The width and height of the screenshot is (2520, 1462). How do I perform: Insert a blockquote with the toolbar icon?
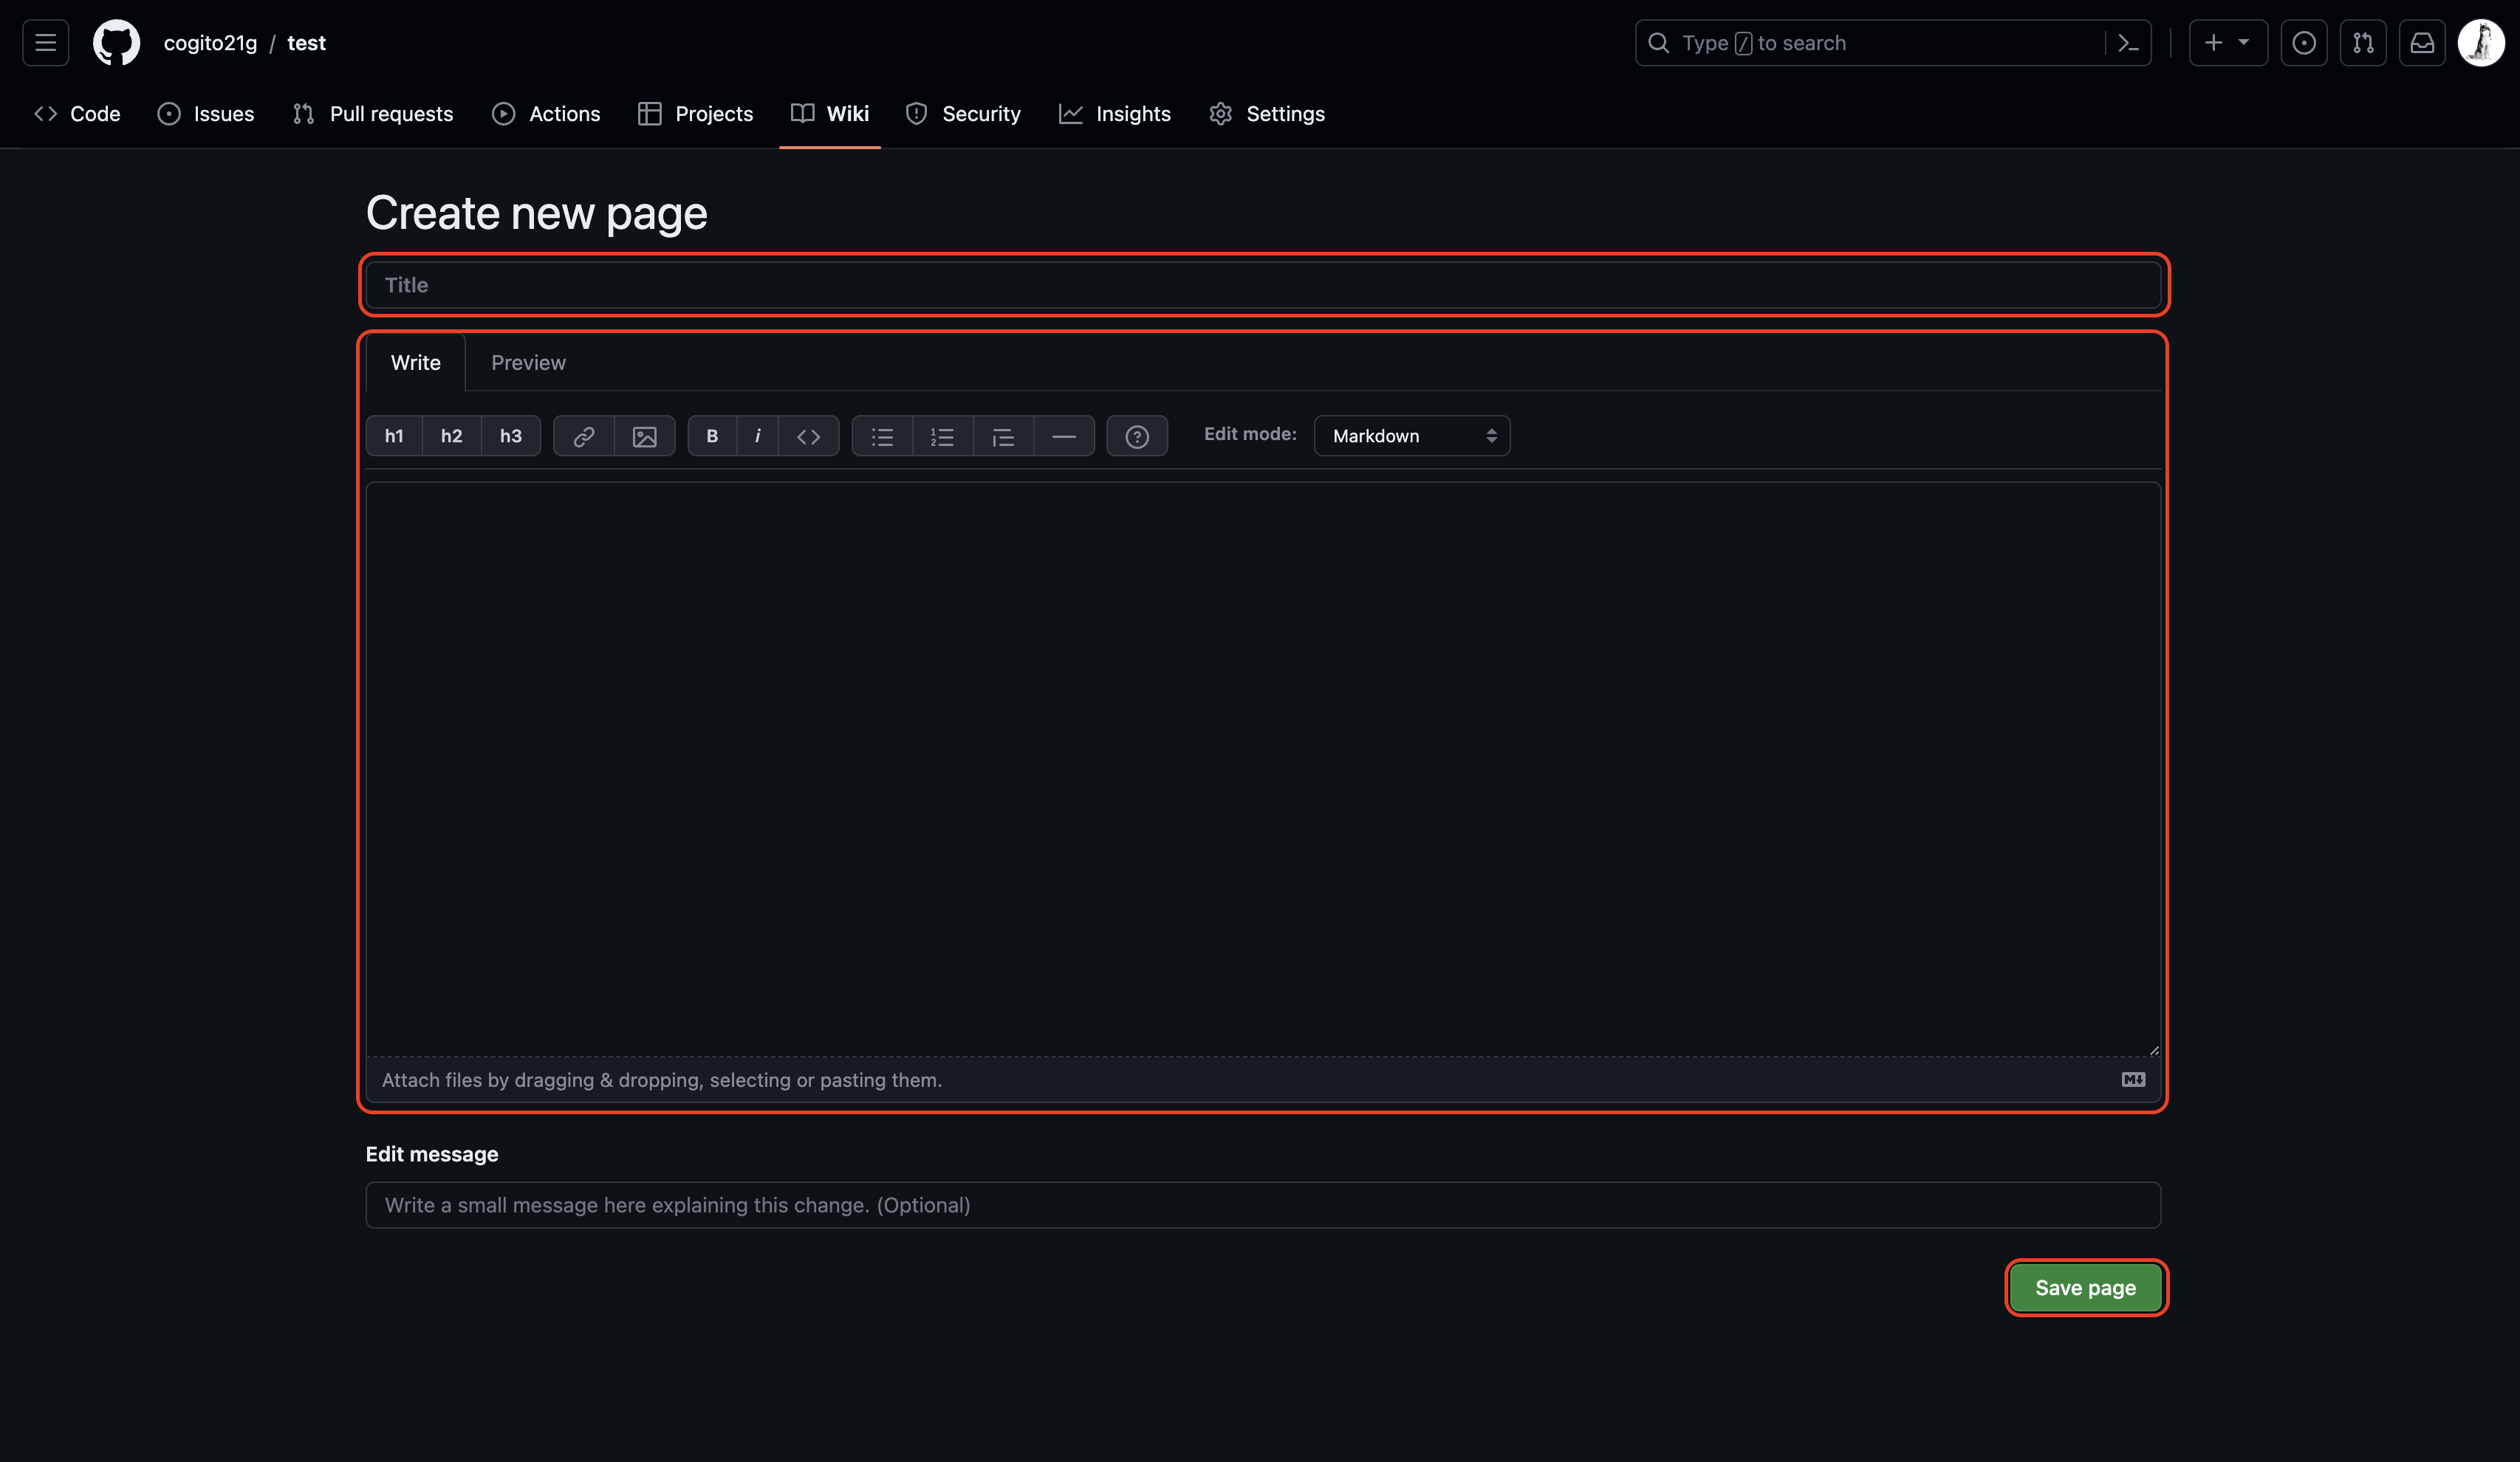tap(1003, 436)
